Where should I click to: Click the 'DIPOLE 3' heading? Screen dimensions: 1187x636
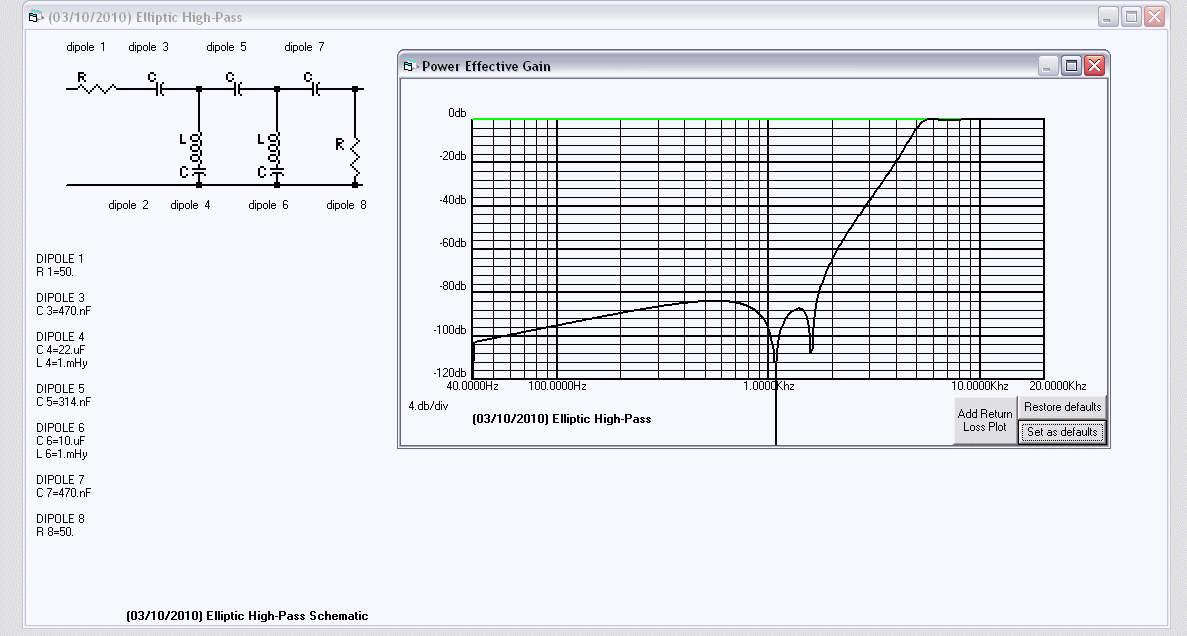[x=61, y=298]
